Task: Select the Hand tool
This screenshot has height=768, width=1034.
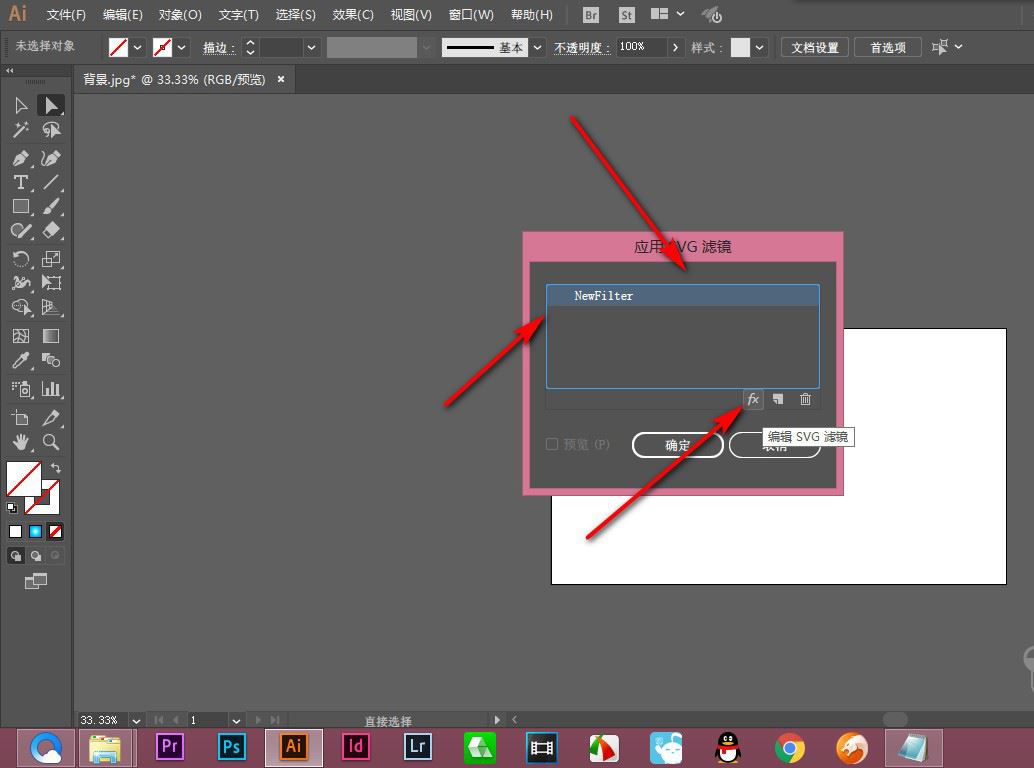Action: (20, 442)
